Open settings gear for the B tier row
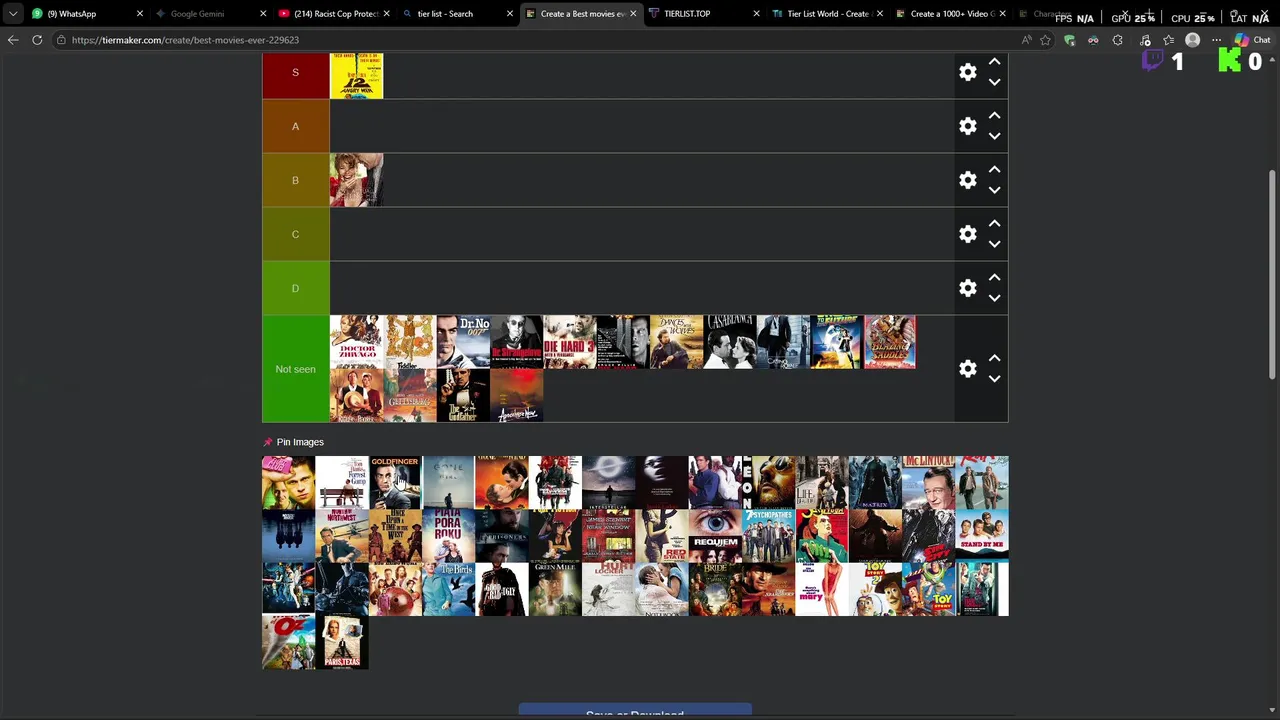The width and height of the screenshot is (1280, 720). 968,180
